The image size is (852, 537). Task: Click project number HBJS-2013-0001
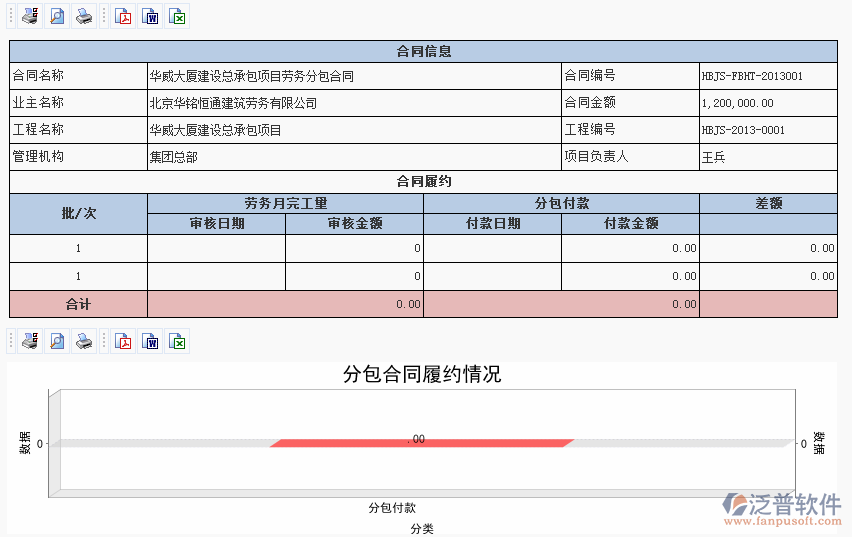pos(743,130)
